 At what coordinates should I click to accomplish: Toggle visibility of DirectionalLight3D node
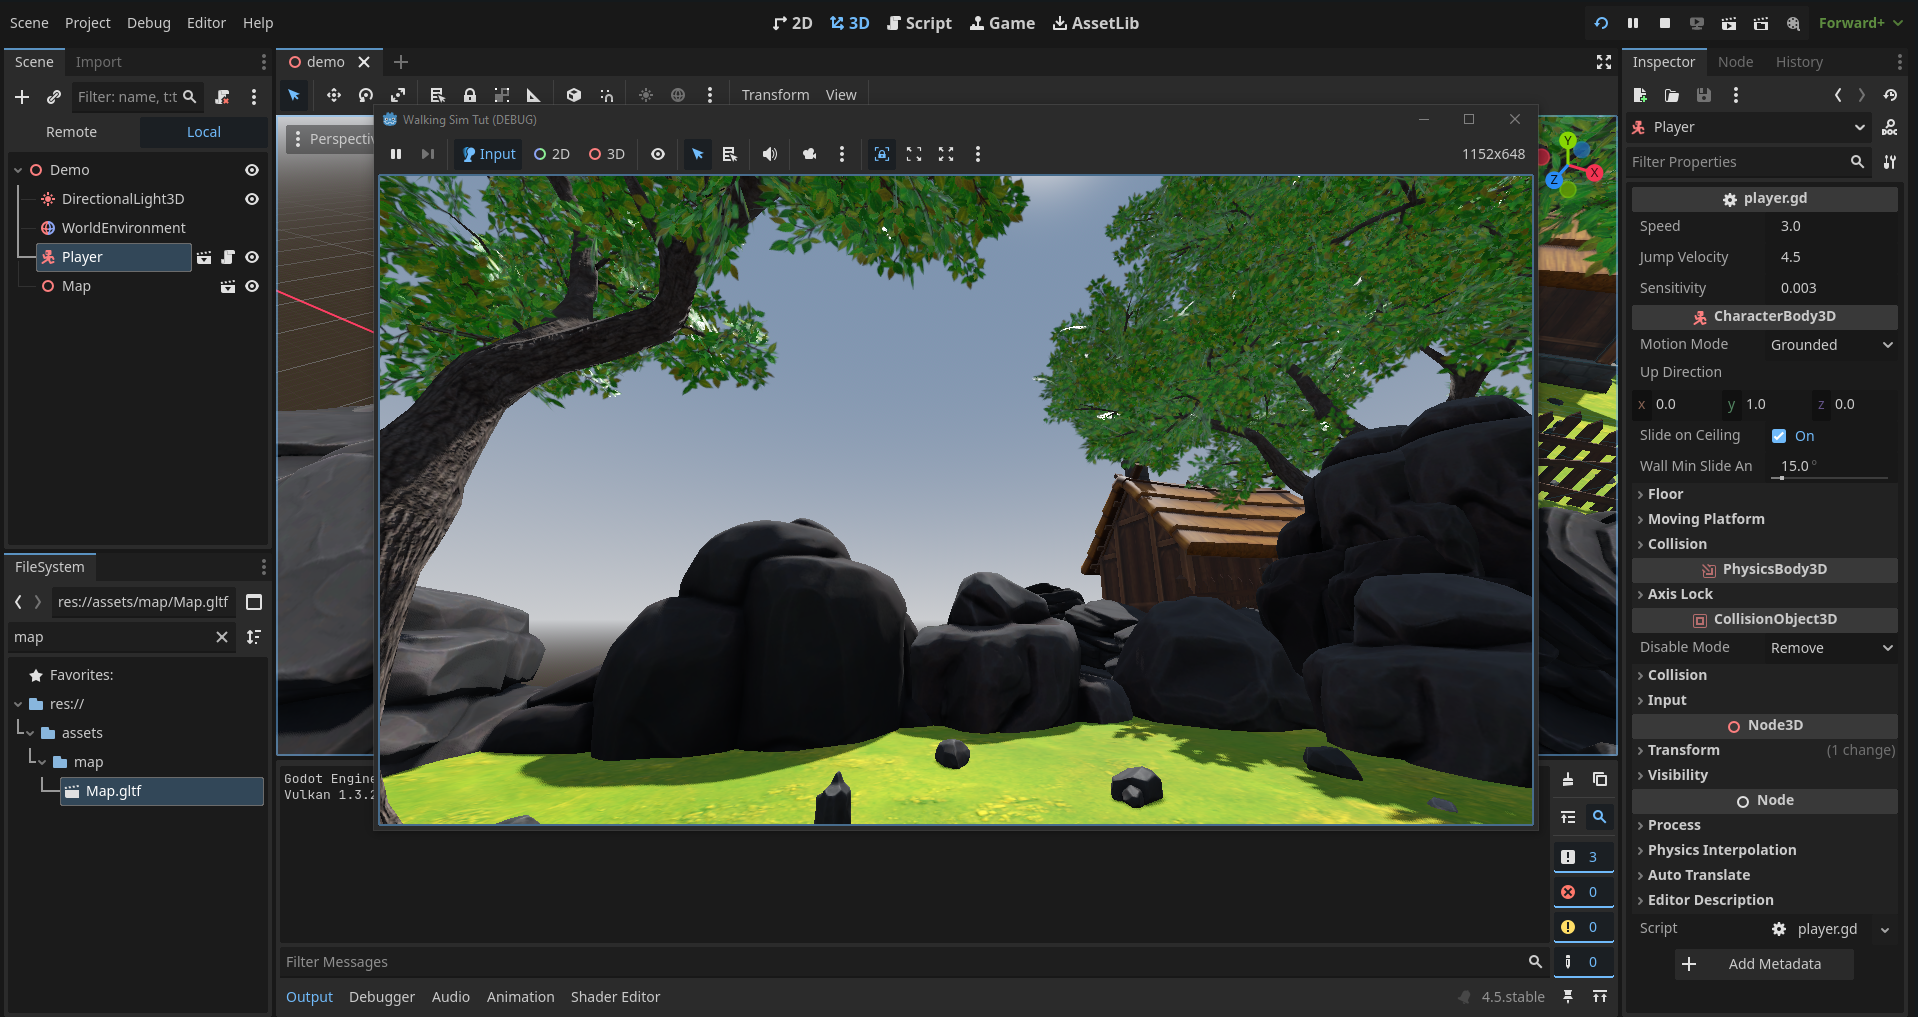point(252,199)
